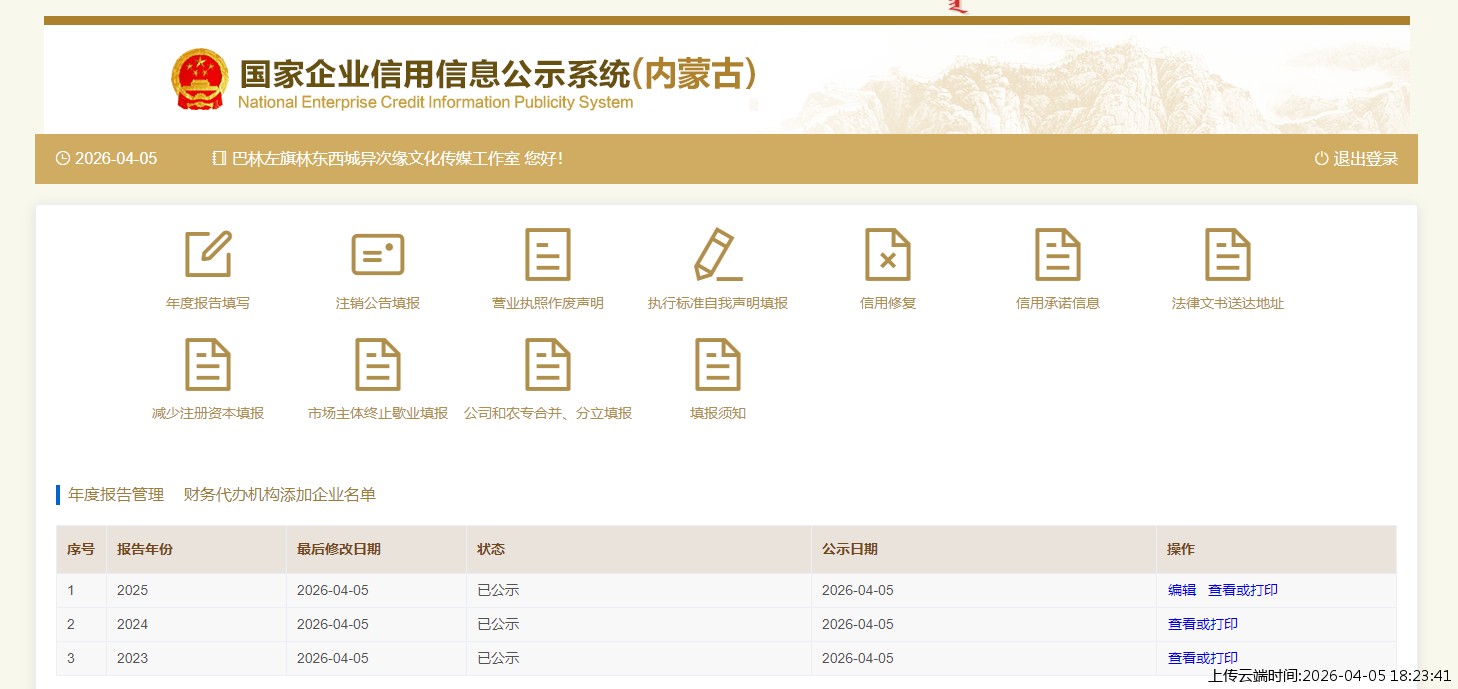This screenshot has width=1458, height=689.
Task: Click 查看或打印 for the 2023 report
Action: pyautogui.click(x=1203, y=658)
